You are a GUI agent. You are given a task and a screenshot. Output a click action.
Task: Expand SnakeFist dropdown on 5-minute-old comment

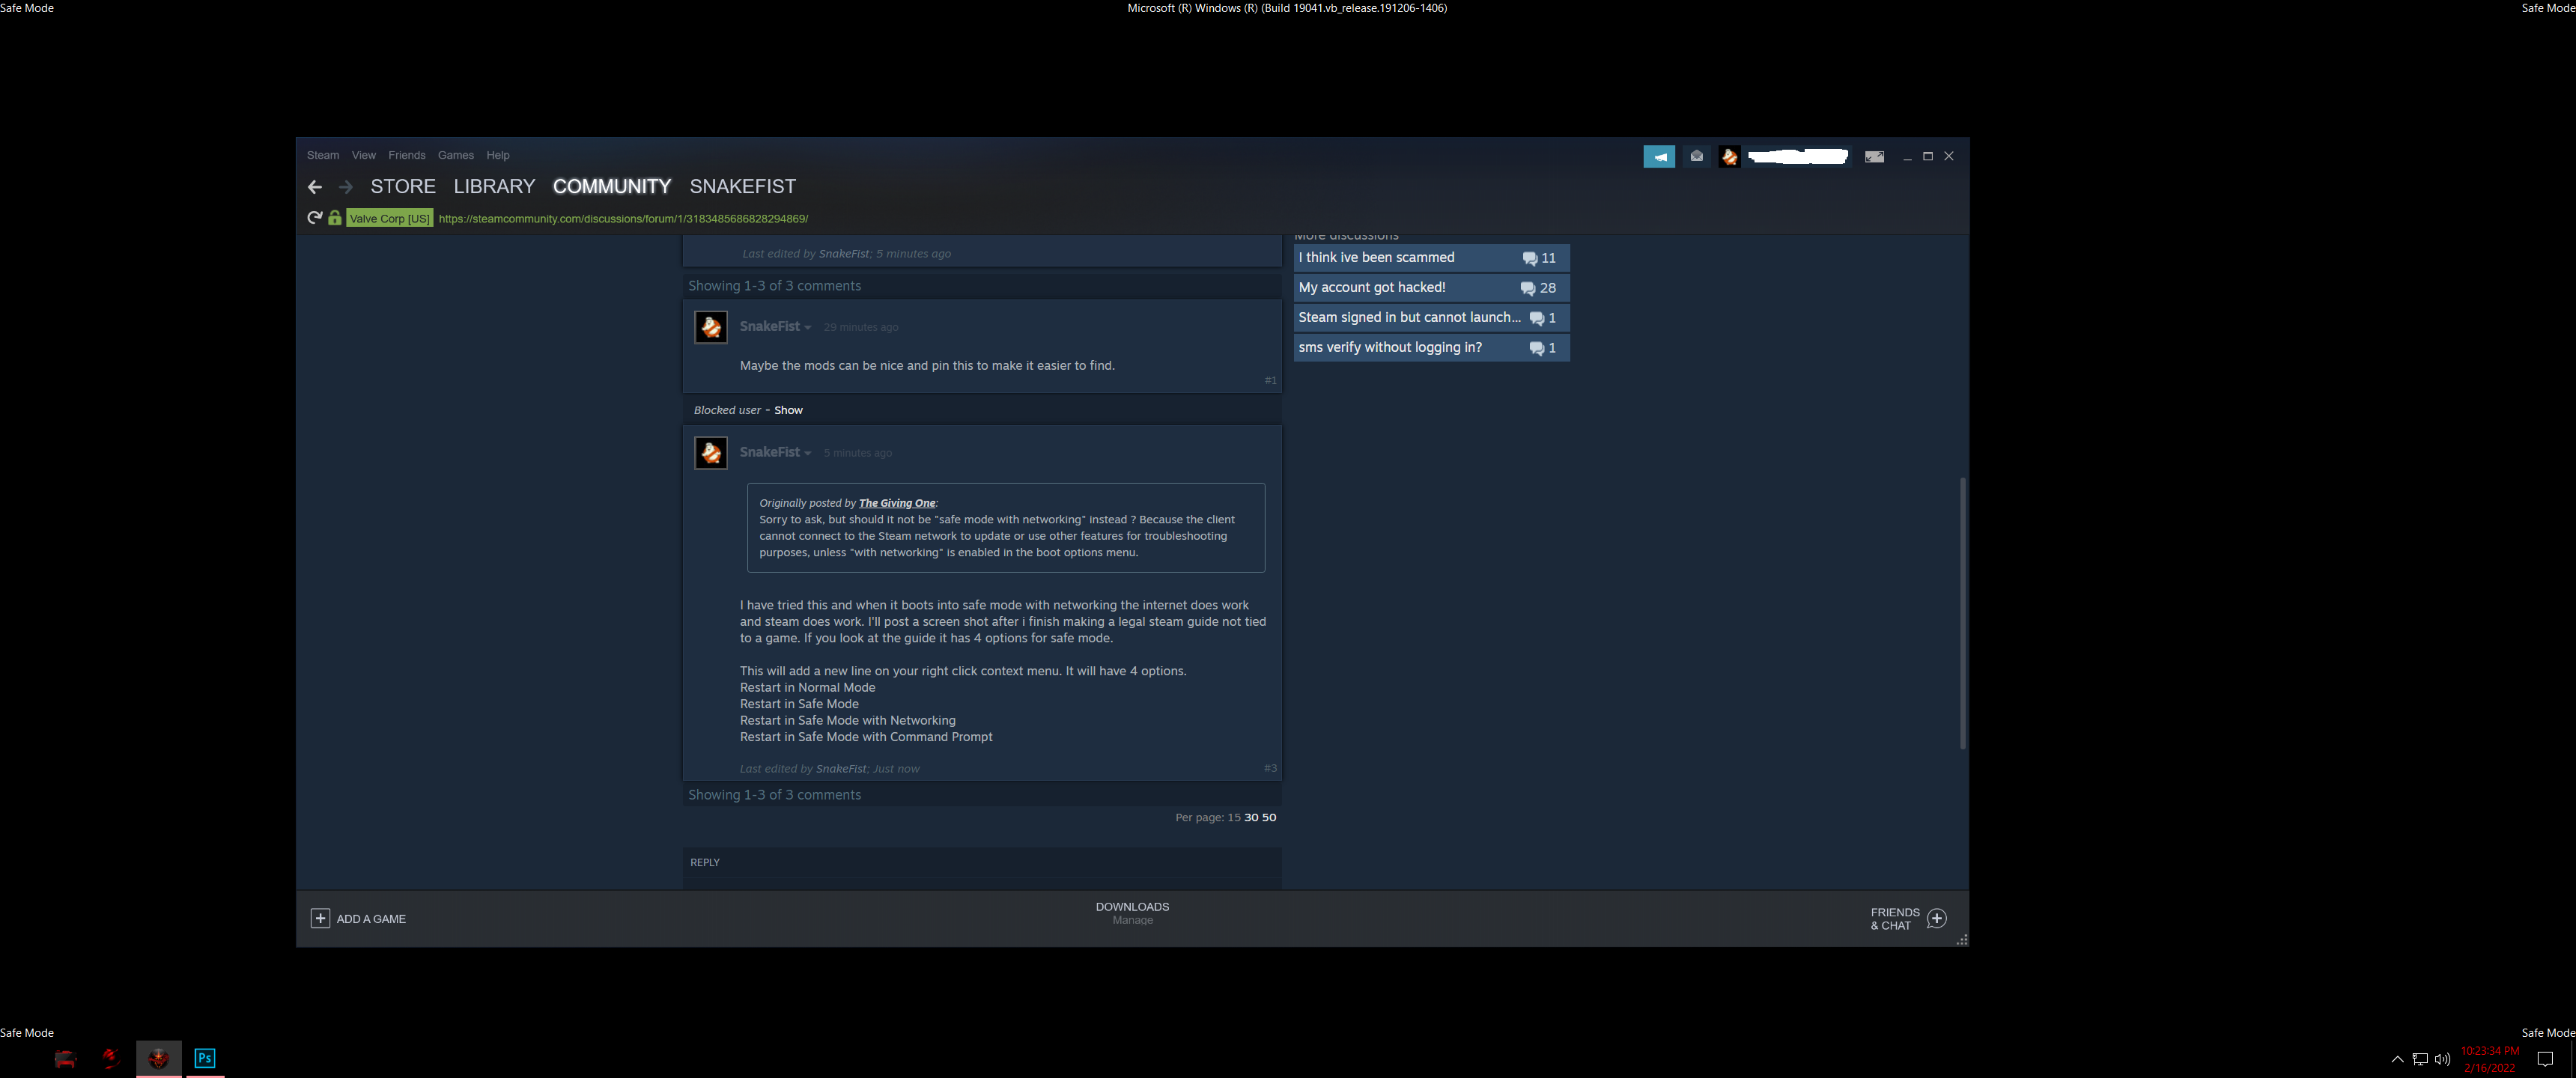(808, 454)
